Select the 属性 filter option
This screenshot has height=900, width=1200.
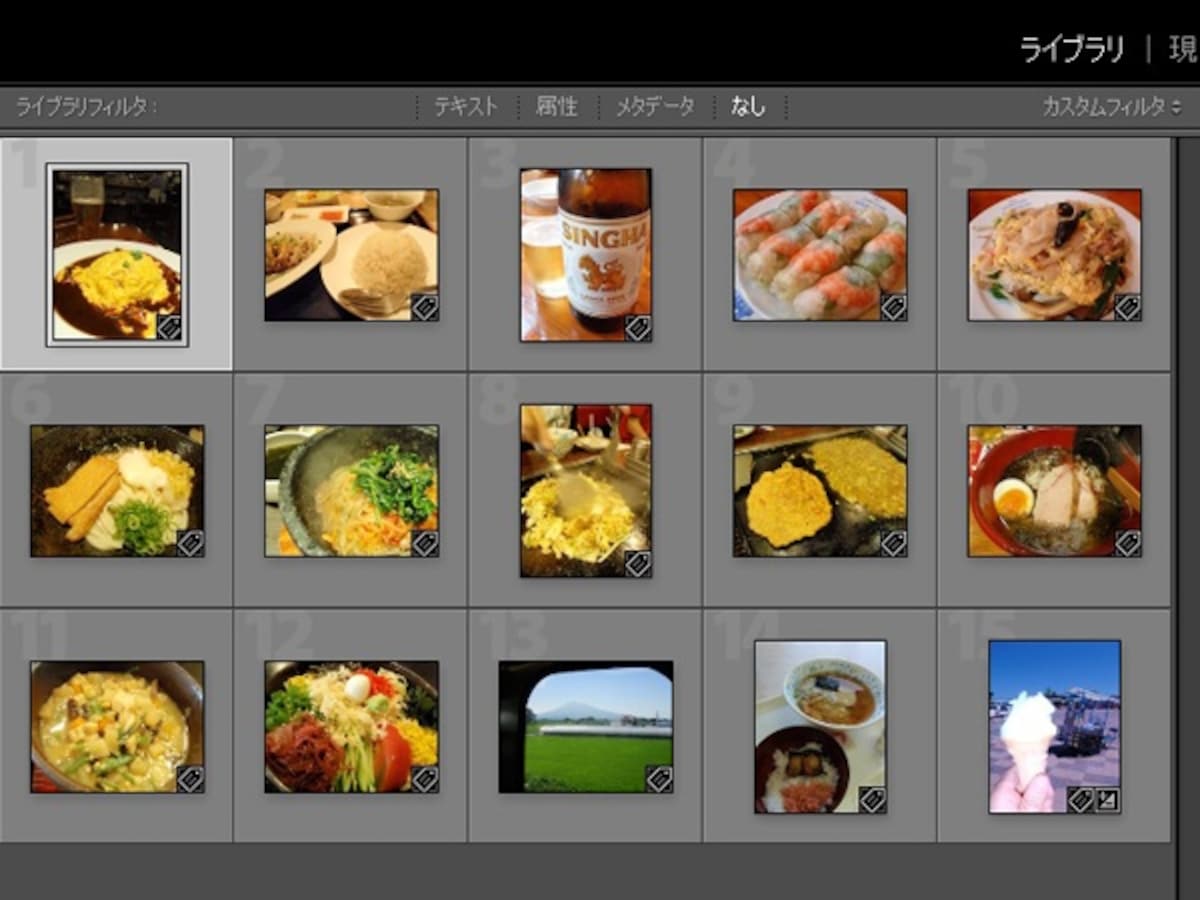pos(556,106)
